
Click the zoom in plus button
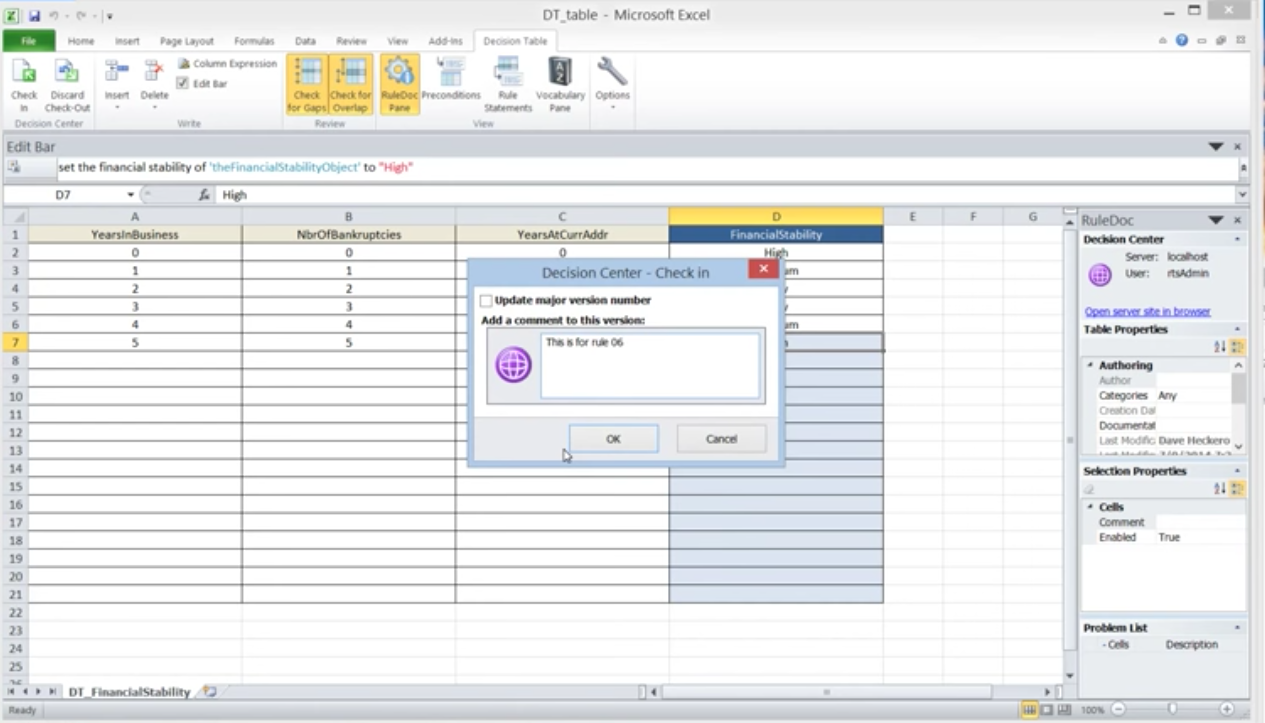tap(1227, 709)
